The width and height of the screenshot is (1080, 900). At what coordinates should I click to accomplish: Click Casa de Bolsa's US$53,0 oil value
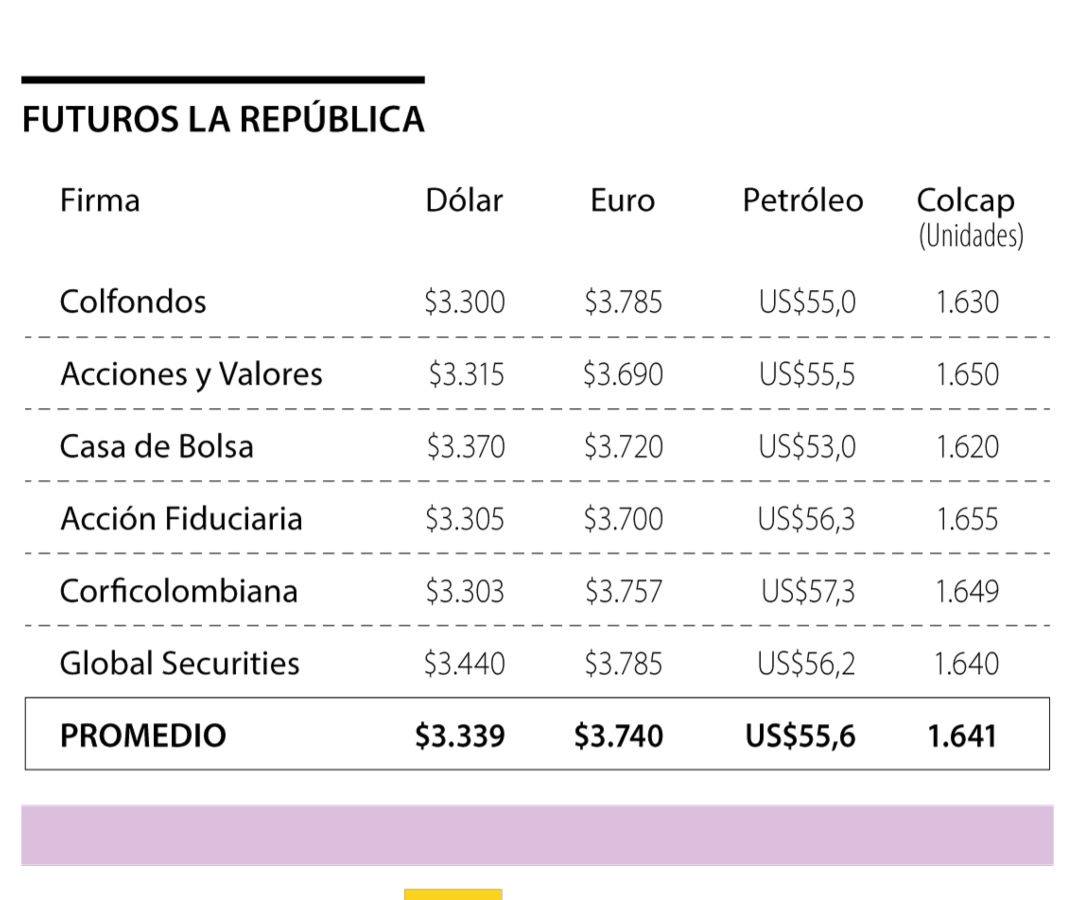click(x=807, y=446)
